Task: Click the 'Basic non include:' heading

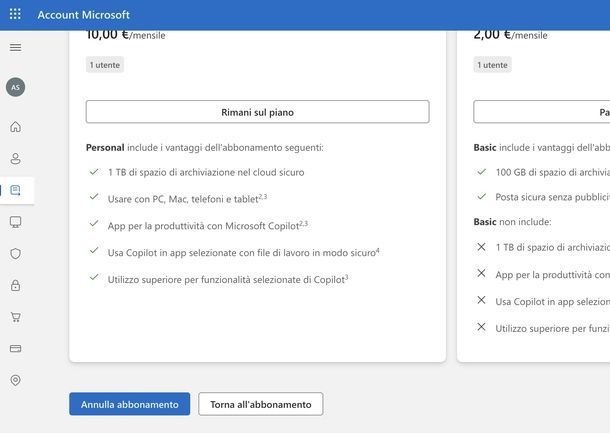Action: 512,222
